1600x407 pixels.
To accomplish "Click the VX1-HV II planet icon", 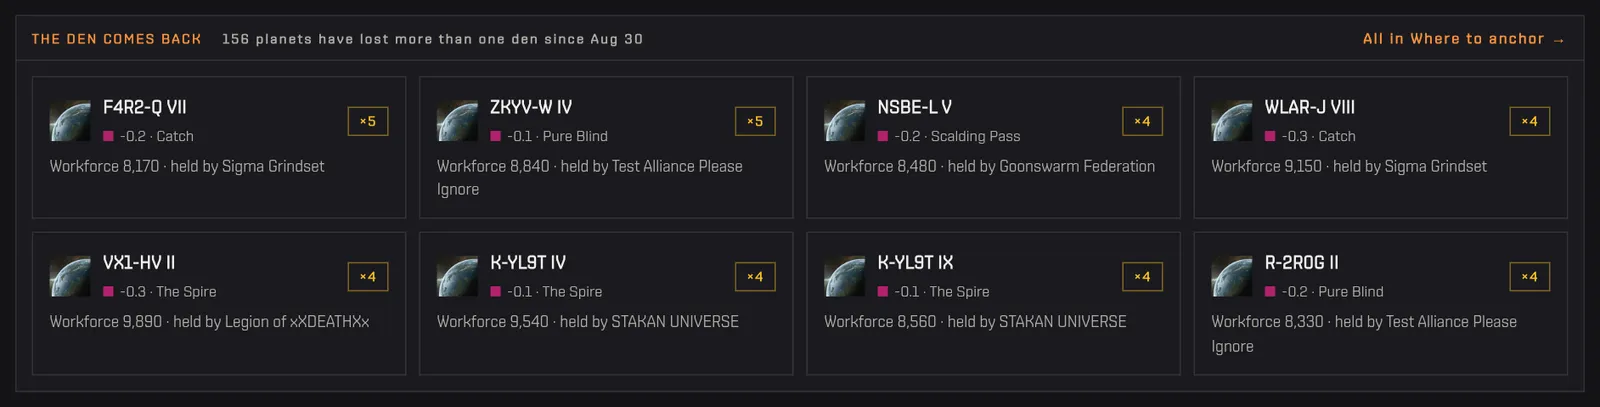I will pyautogui.click(x=70, y=277).
